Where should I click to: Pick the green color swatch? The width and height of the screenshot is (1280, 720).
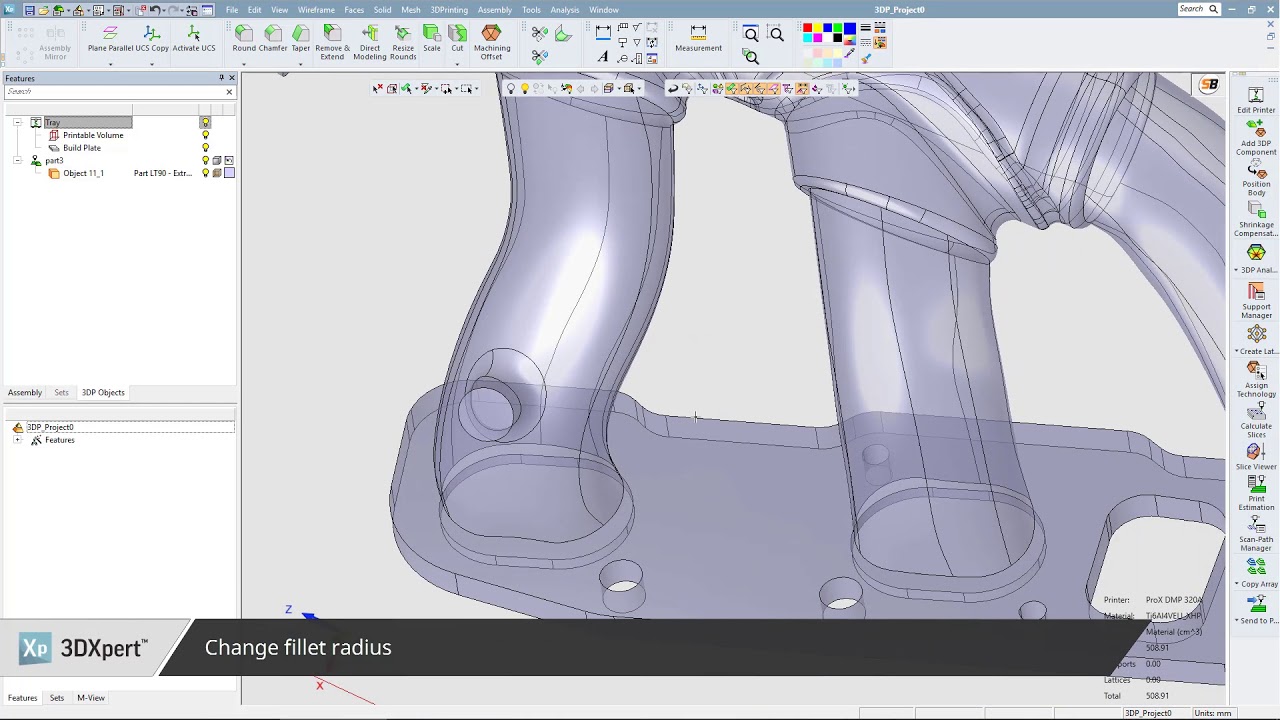point(839,28)
